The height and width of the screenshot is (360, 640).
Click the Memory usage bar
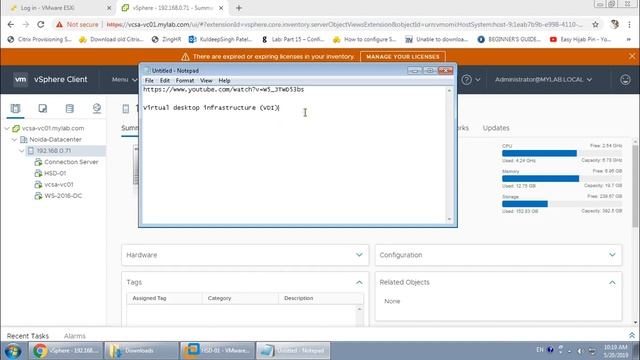click(x=562, y=178)
